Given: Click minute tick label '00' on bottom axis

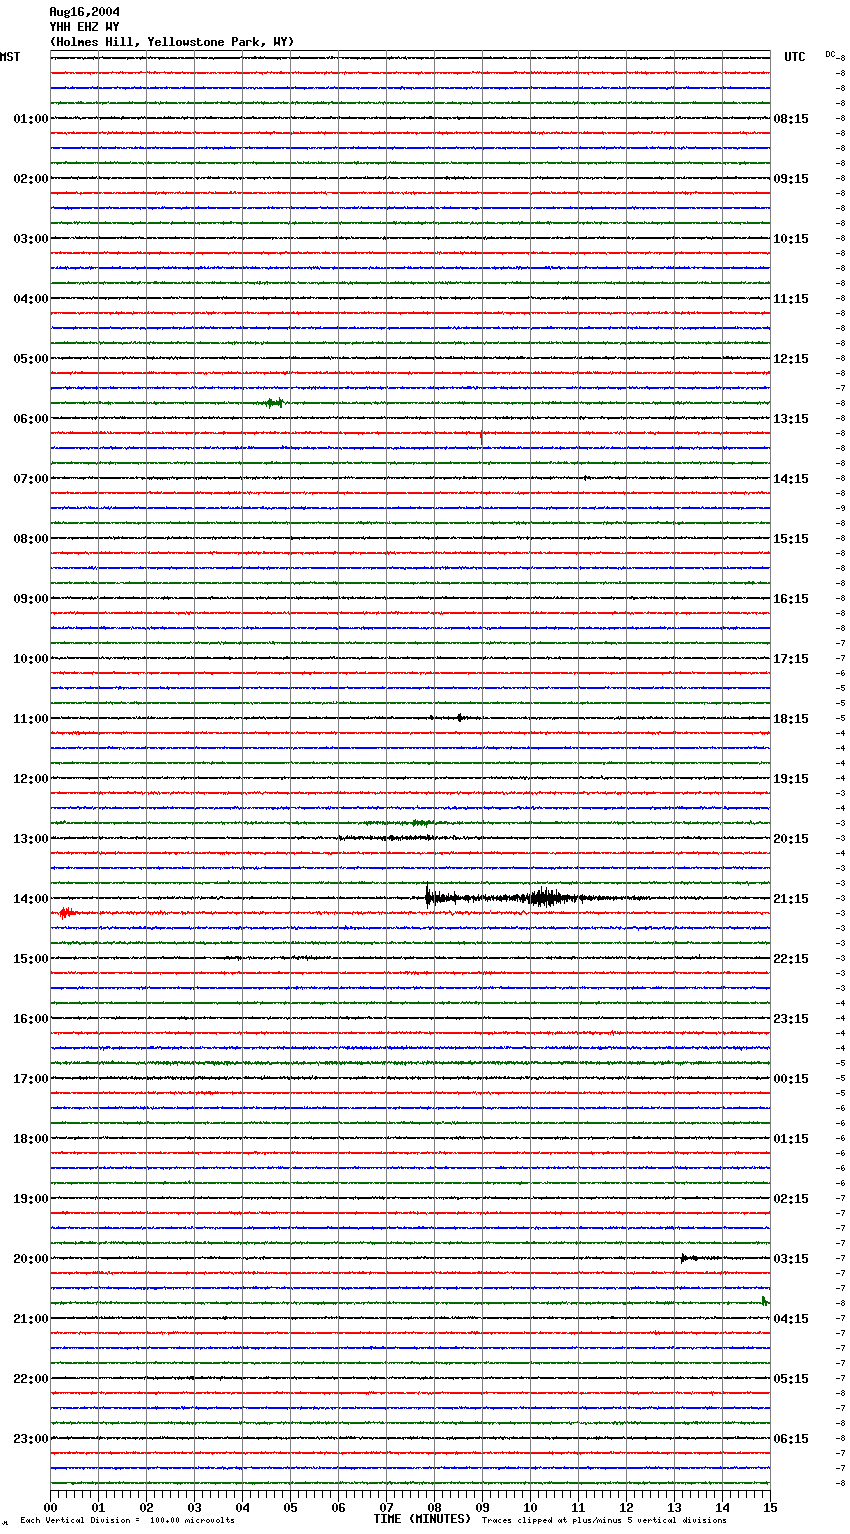Looking at the screenshot, I should [50, 1507].
